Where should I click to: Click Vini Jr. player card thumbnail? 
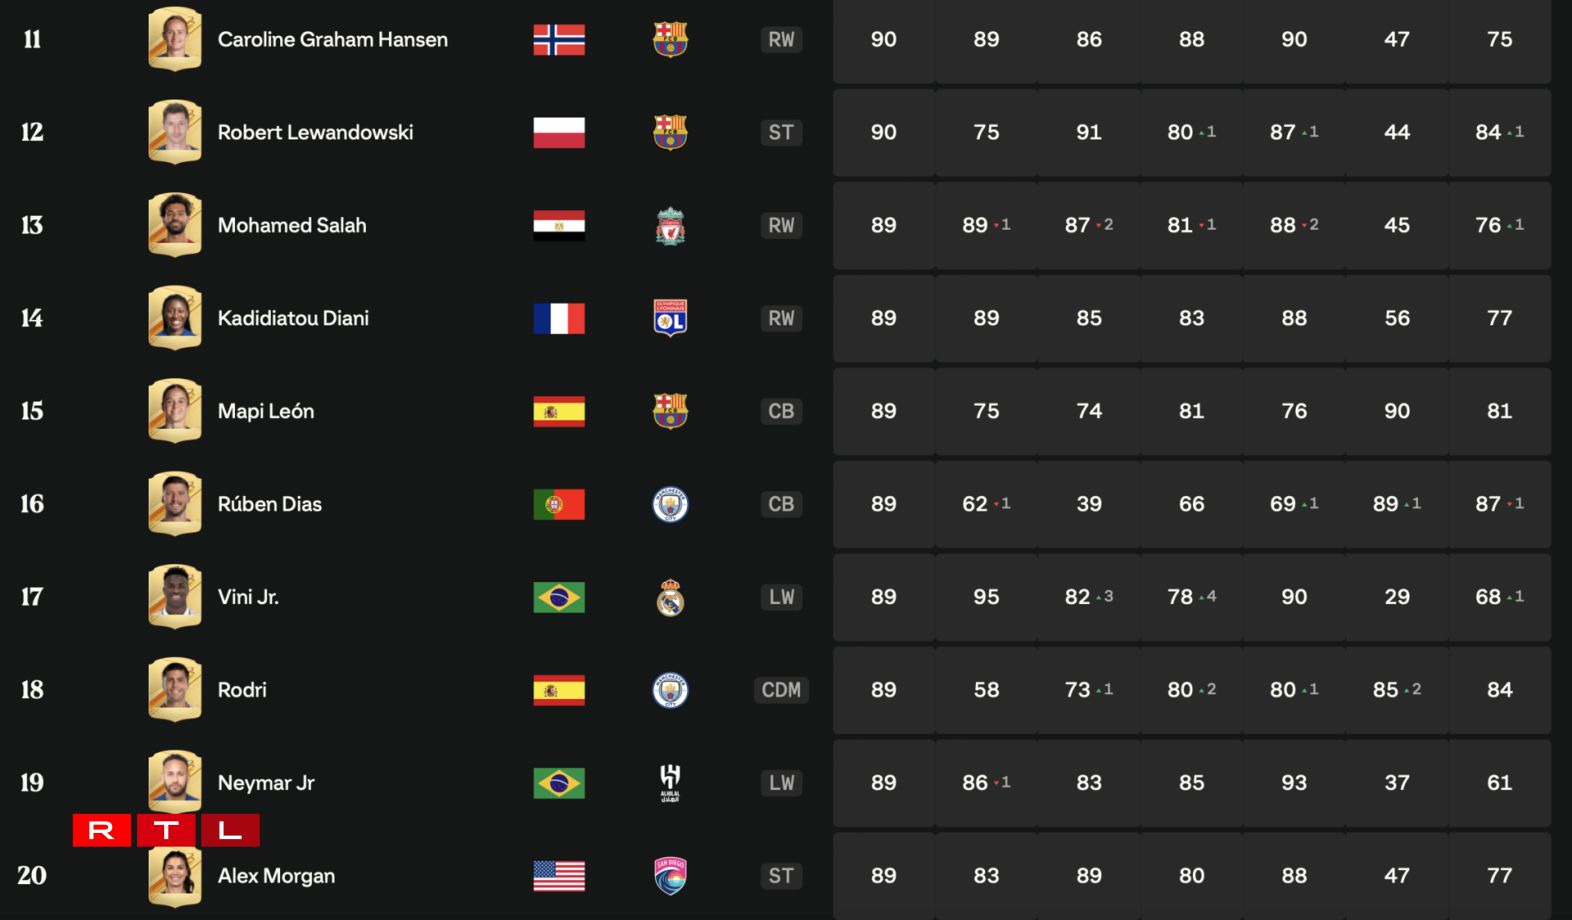coord(175,597)
